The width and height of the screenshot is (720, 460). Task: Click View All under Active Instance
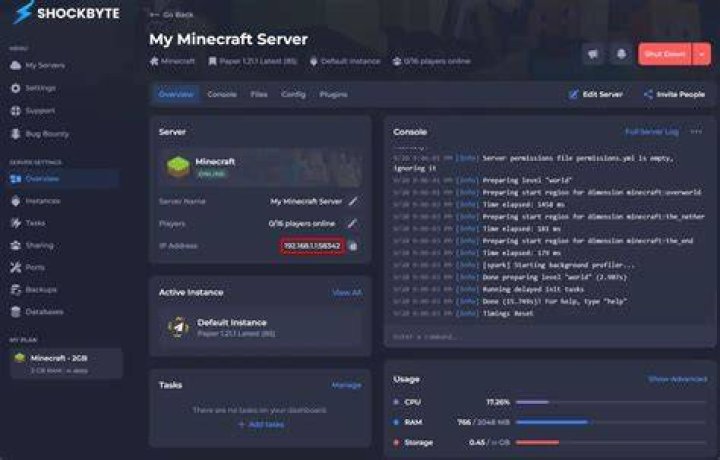pos(347,292)
